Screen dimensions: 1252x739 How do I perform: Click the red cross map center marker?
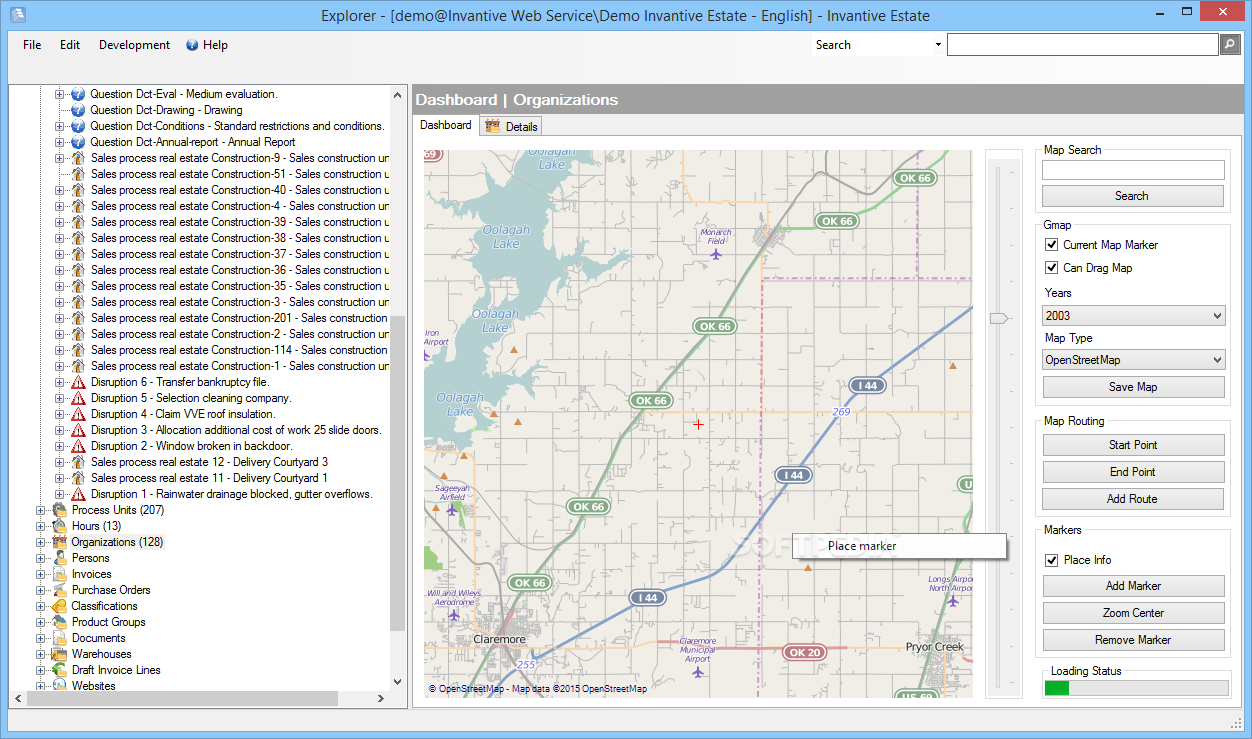[698, 424]
